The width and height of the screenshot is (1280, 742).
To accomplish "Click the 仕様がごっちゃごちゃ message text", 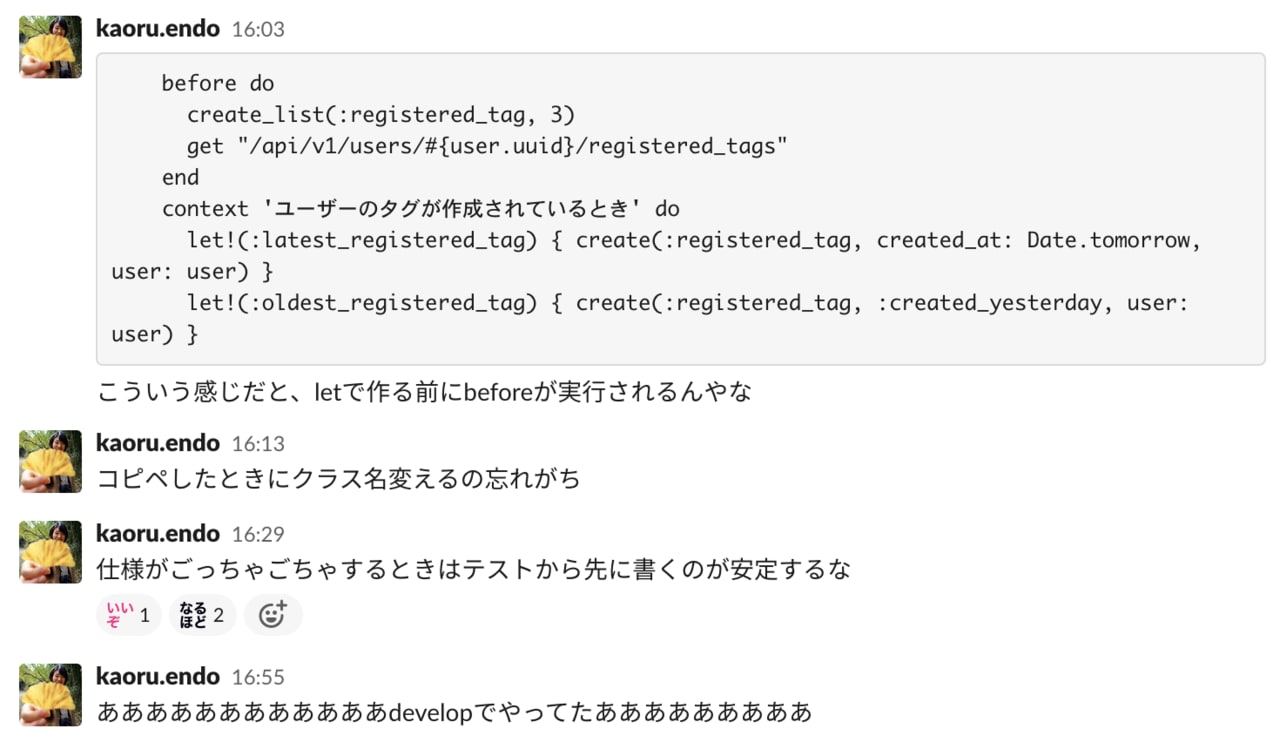I will click(x=473, y=569).
